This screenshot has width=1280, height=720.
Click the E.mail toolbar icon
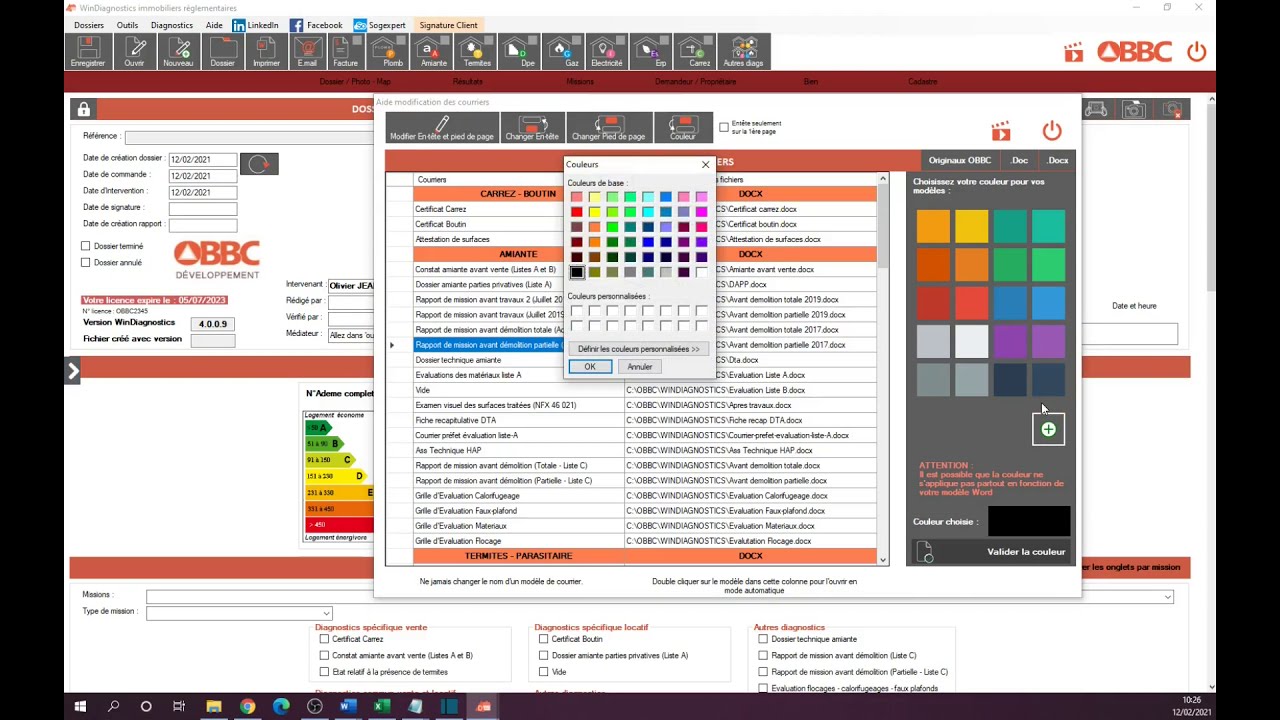[307, 52]
